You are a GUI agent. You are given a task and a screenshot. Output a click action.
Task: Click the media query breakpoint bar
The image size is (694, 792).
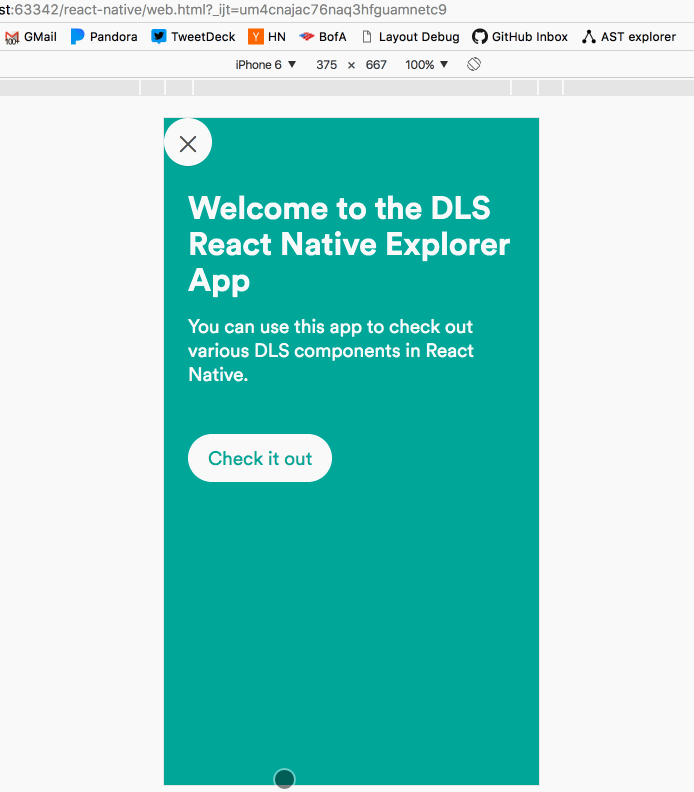pos(350,88)
